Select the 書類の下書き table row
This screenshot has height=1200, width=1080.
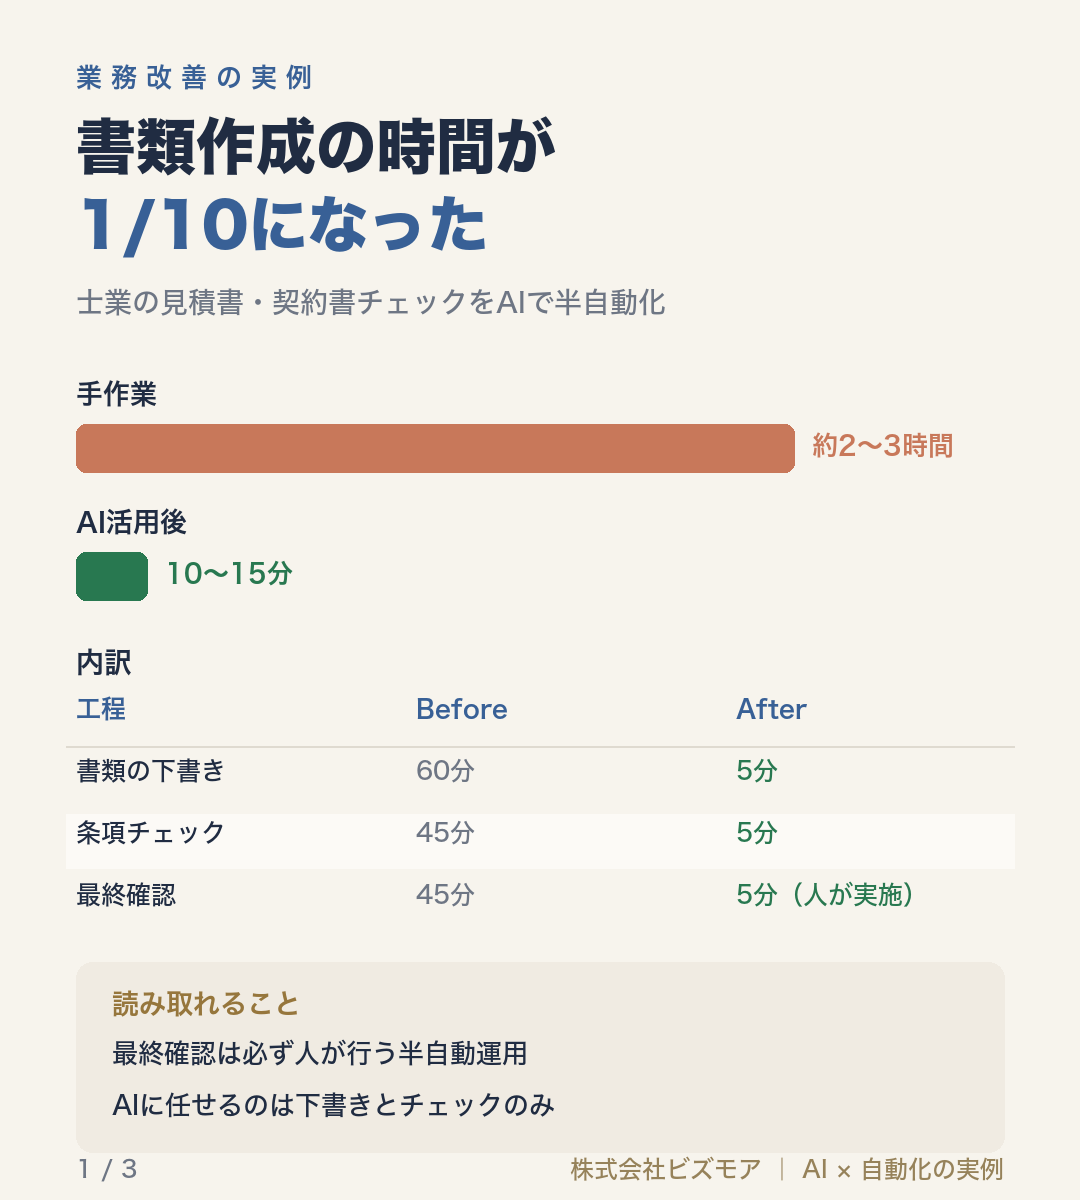tap(540, 771)
